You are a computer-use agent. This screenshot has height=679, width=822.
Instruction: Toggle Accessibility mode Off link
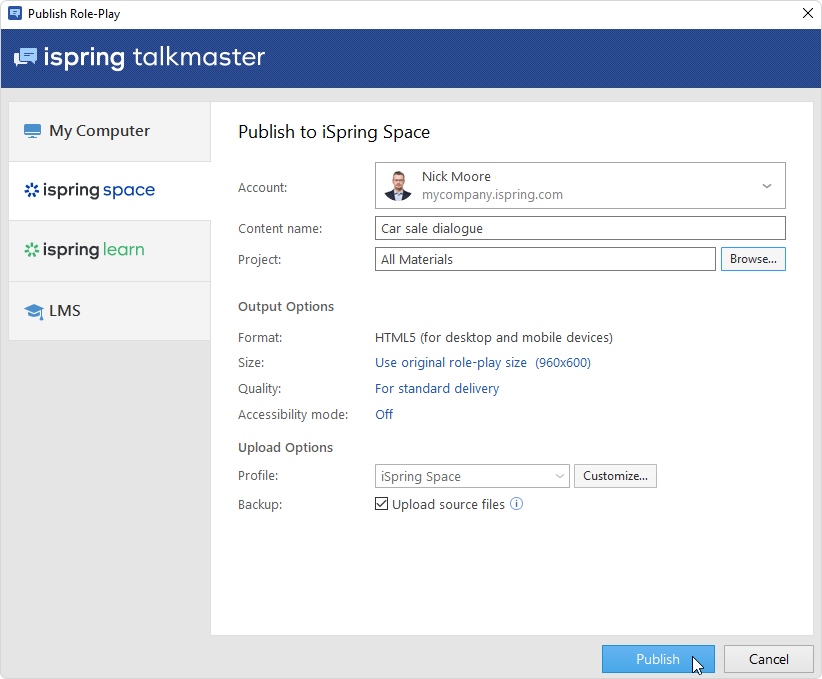tap(384, 414)
